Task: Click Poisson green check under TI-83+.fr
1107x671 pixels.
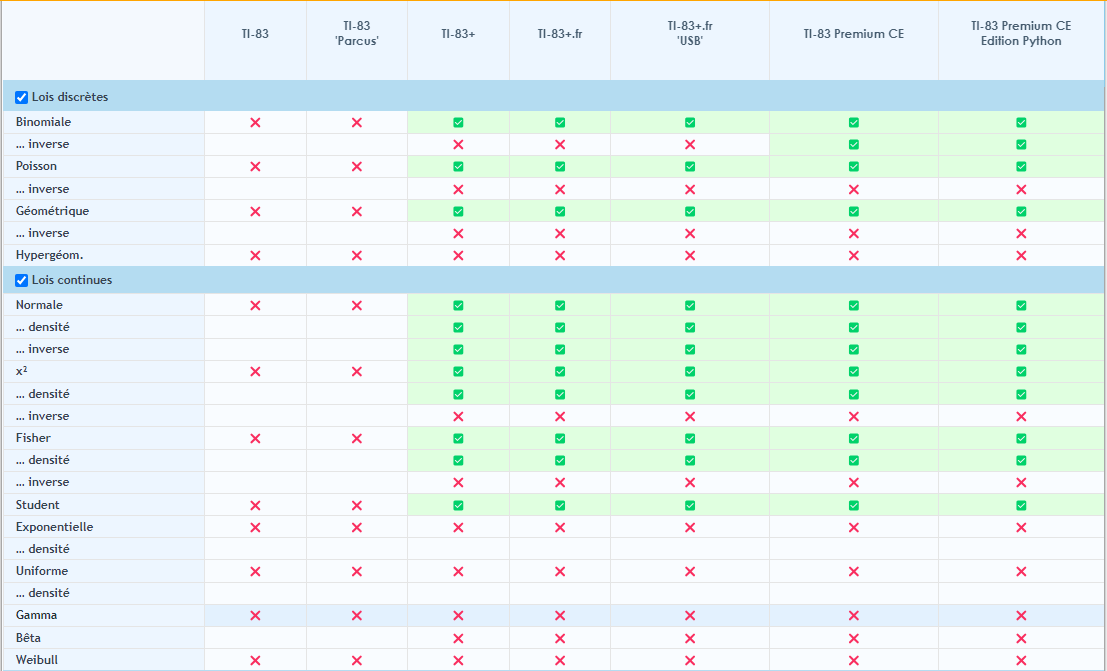Action: click(x=560, y=167)
